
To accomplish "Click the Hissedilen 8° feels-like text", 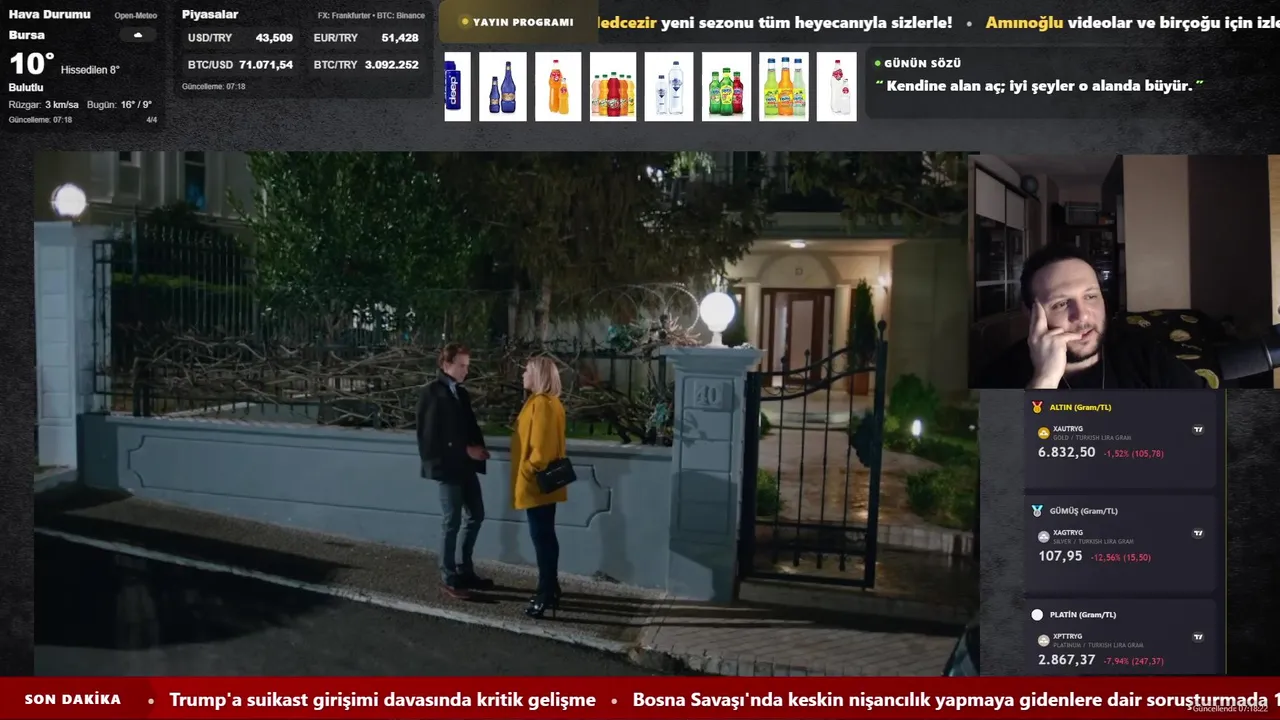I will tap(90, 70).
